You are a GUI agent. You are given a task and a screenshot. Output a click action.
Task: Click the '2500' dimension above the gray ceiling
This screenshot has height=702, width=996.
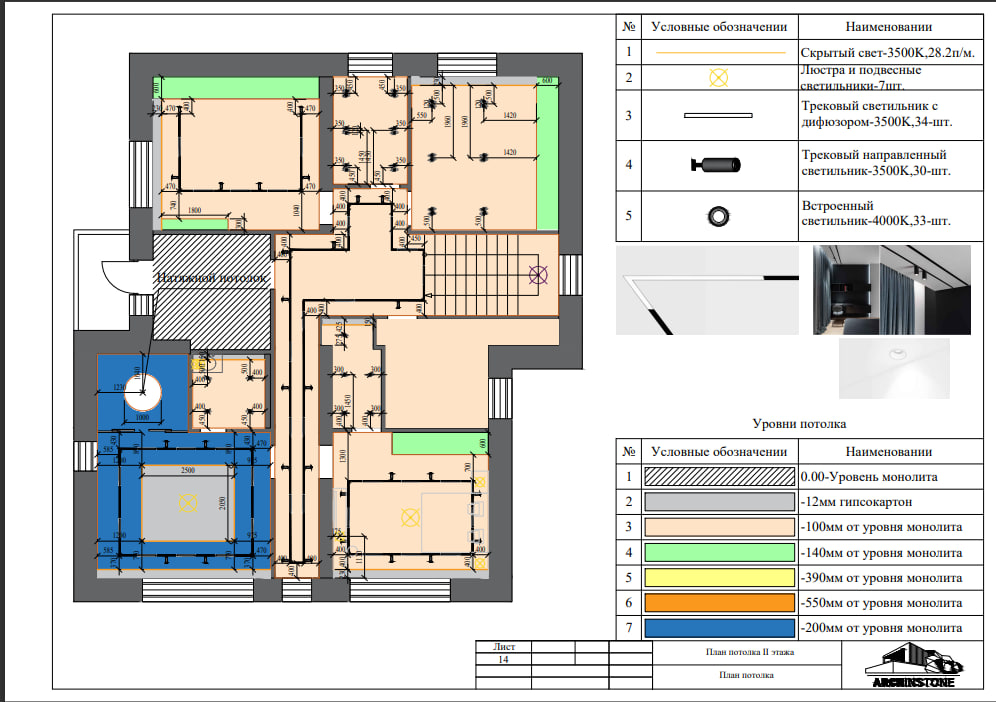click(x=188, y=470)
